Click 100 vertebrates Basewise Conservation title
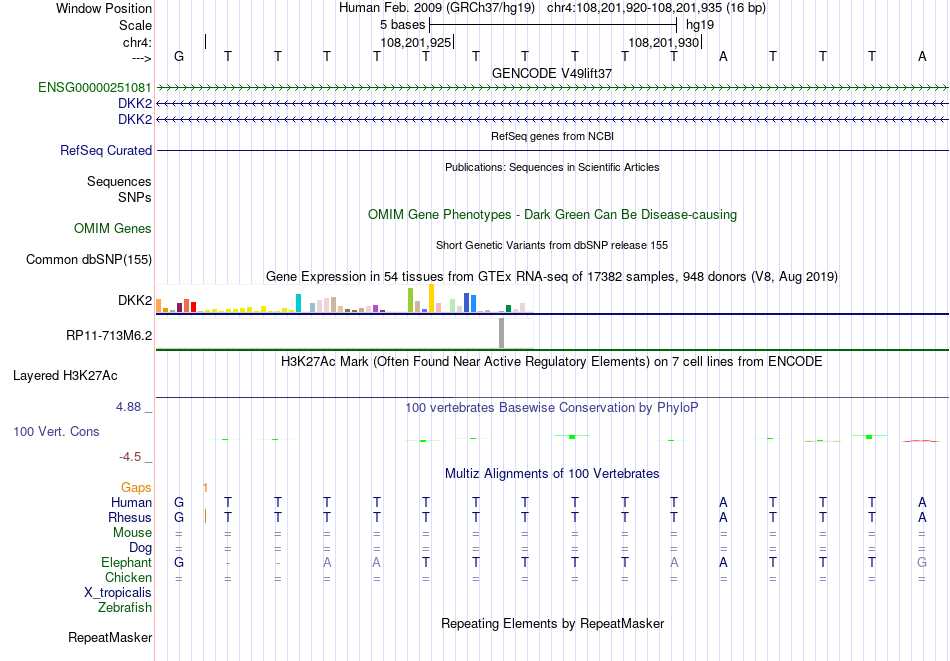The height and width of the screenshot is (661, 950). pyautogui.click(x=552, y=408)
